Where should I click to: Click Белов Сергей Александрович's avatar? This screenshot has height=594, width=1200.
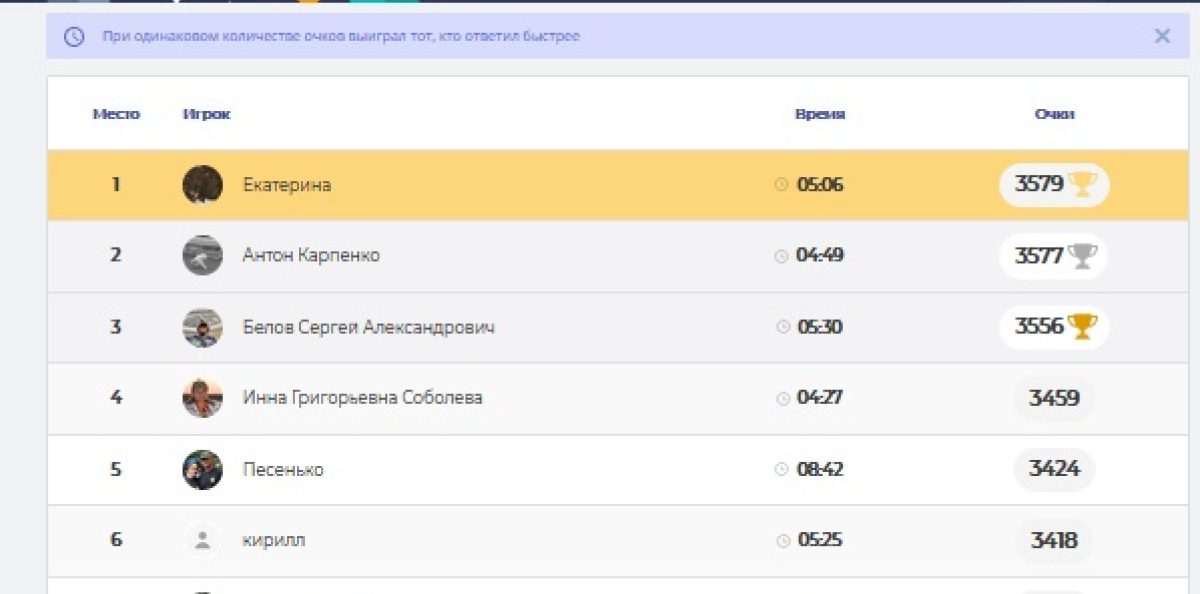203,327
